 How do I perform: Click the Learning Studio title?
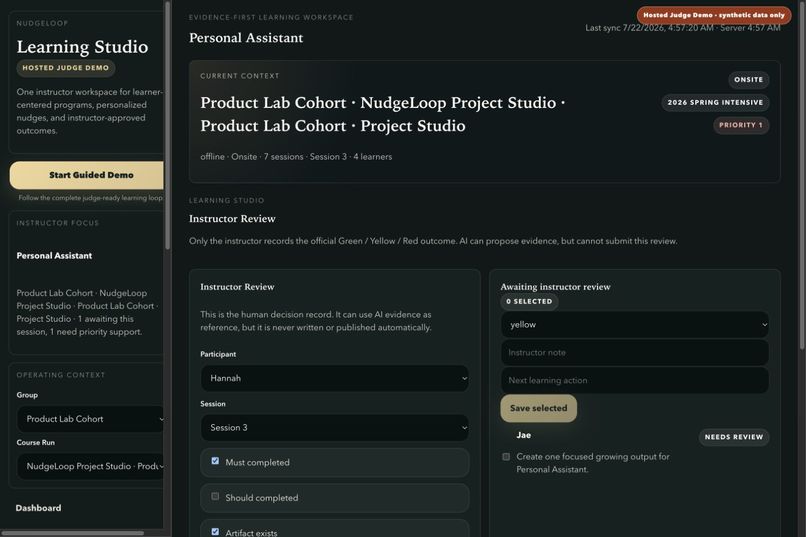pos(82,47)
